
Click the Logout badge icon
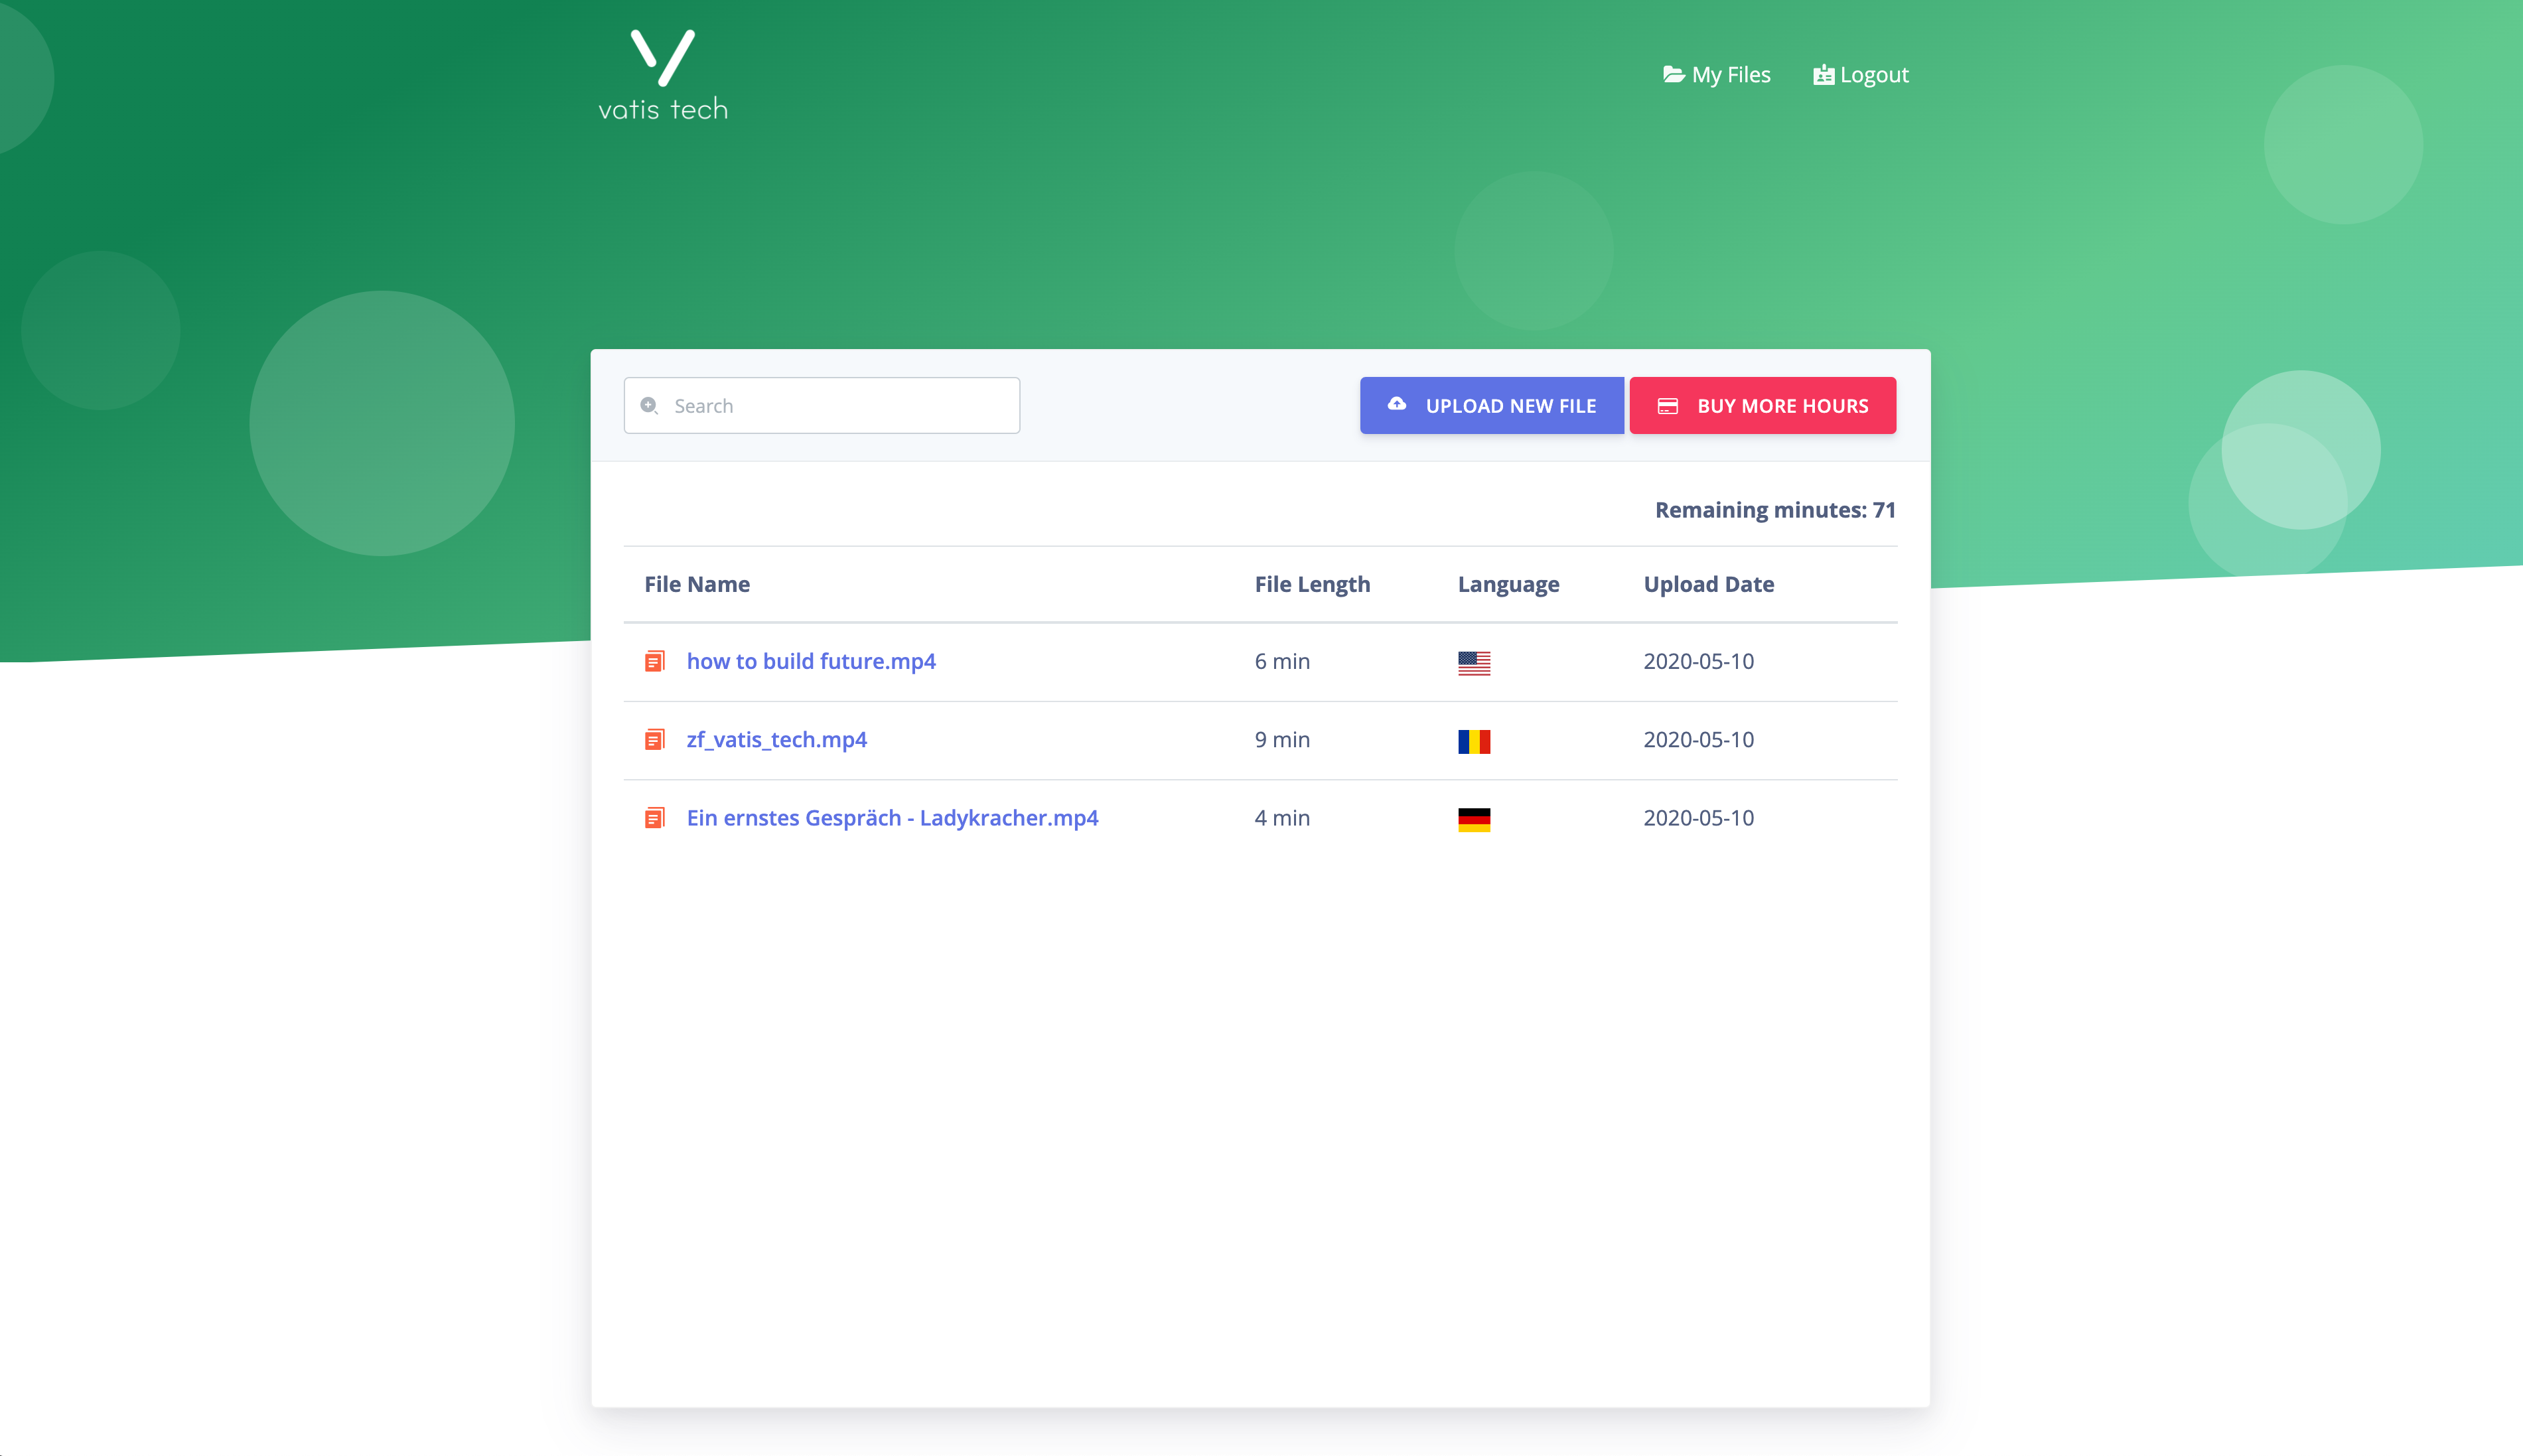click(1823, 75)
